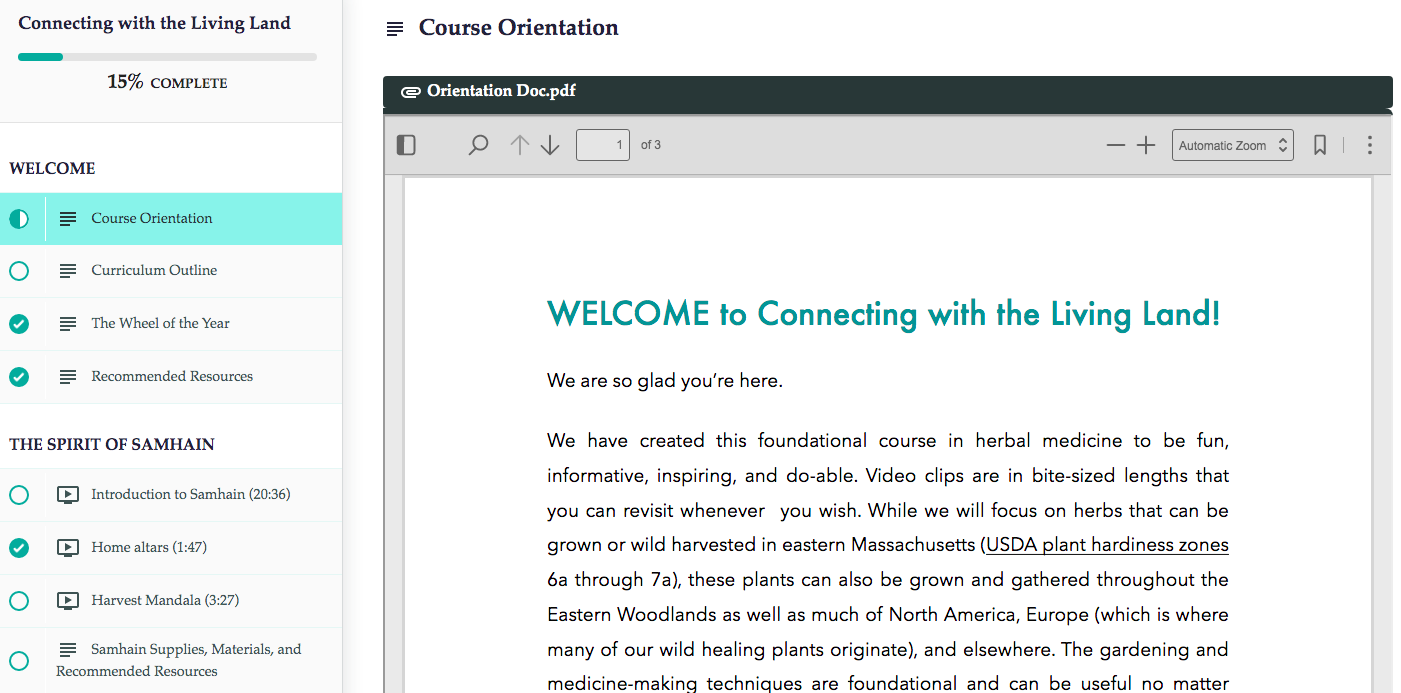Toggle Home altars completed checkmark
The height and width of the screenshot is (693, 1401).
coord(19,548)
